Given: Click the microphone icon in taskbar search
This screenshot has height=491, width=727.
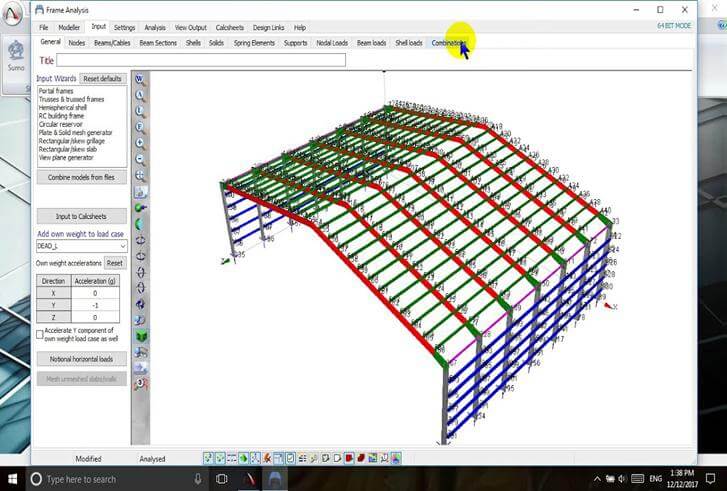Looking at the screenshot, I should (197, 479).
